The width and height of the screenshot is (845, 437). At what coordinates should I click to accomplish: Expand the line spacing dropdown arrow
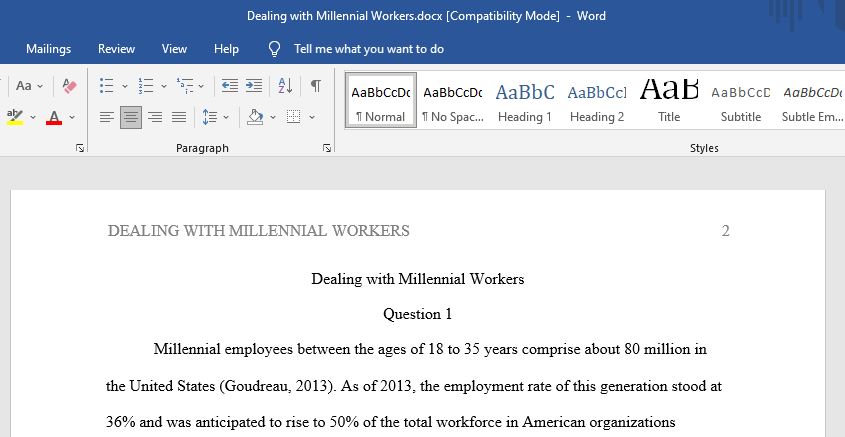[x=226, y=117]
